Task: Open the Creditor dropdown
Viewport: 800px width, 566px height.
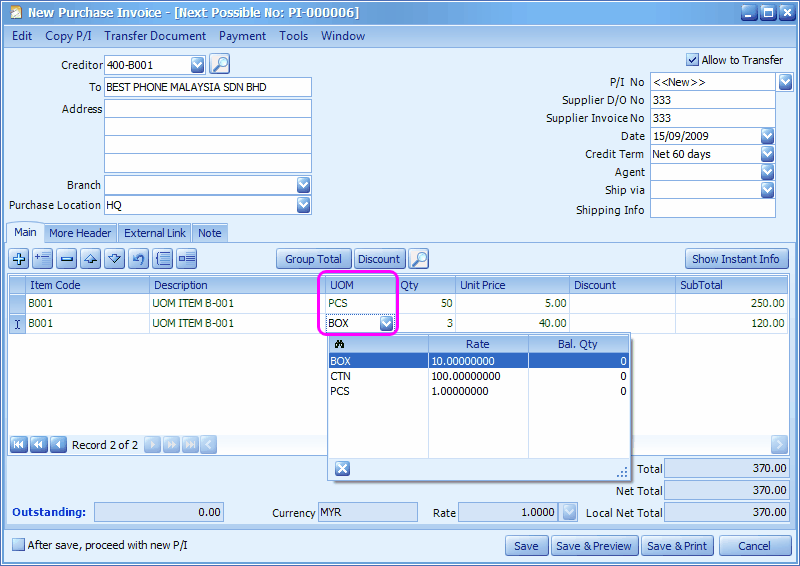Action: point(197,65)
